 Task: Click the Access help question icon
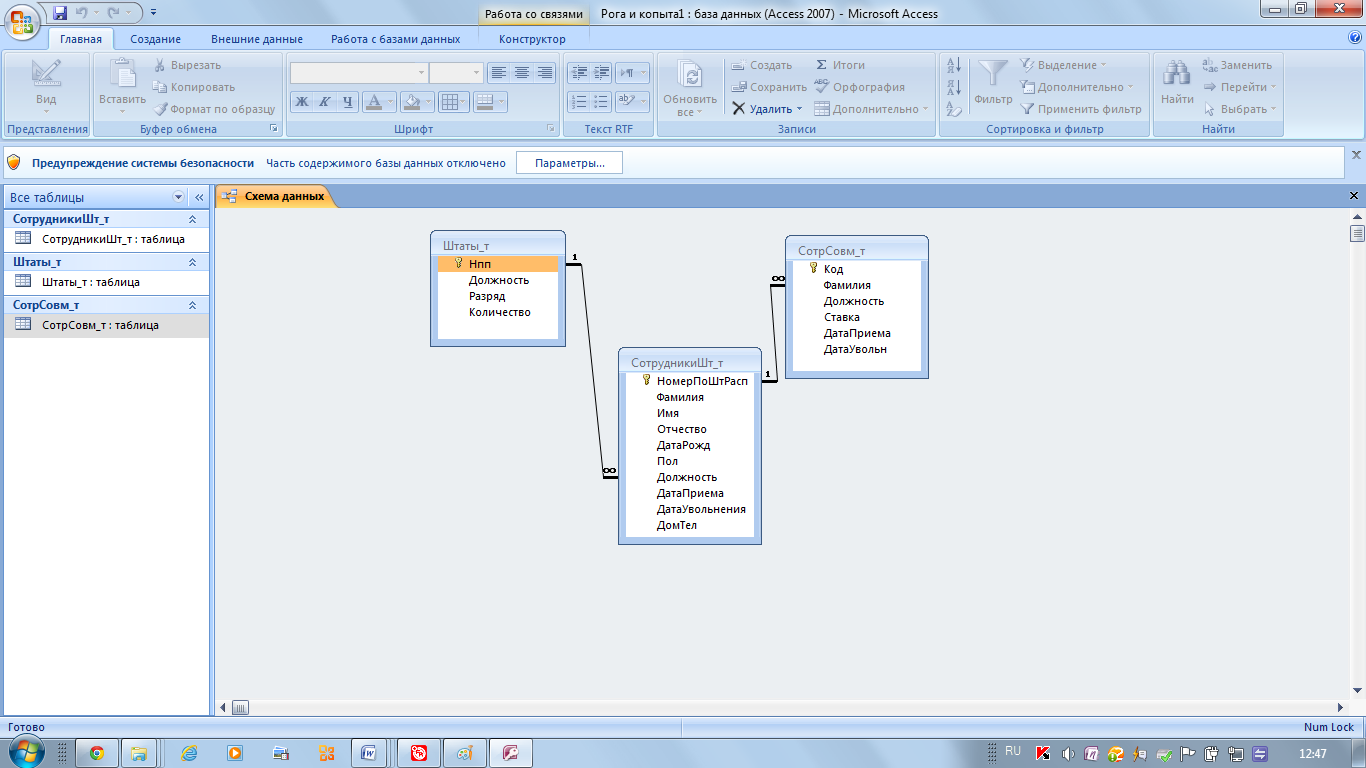(x=1355, y=37)
